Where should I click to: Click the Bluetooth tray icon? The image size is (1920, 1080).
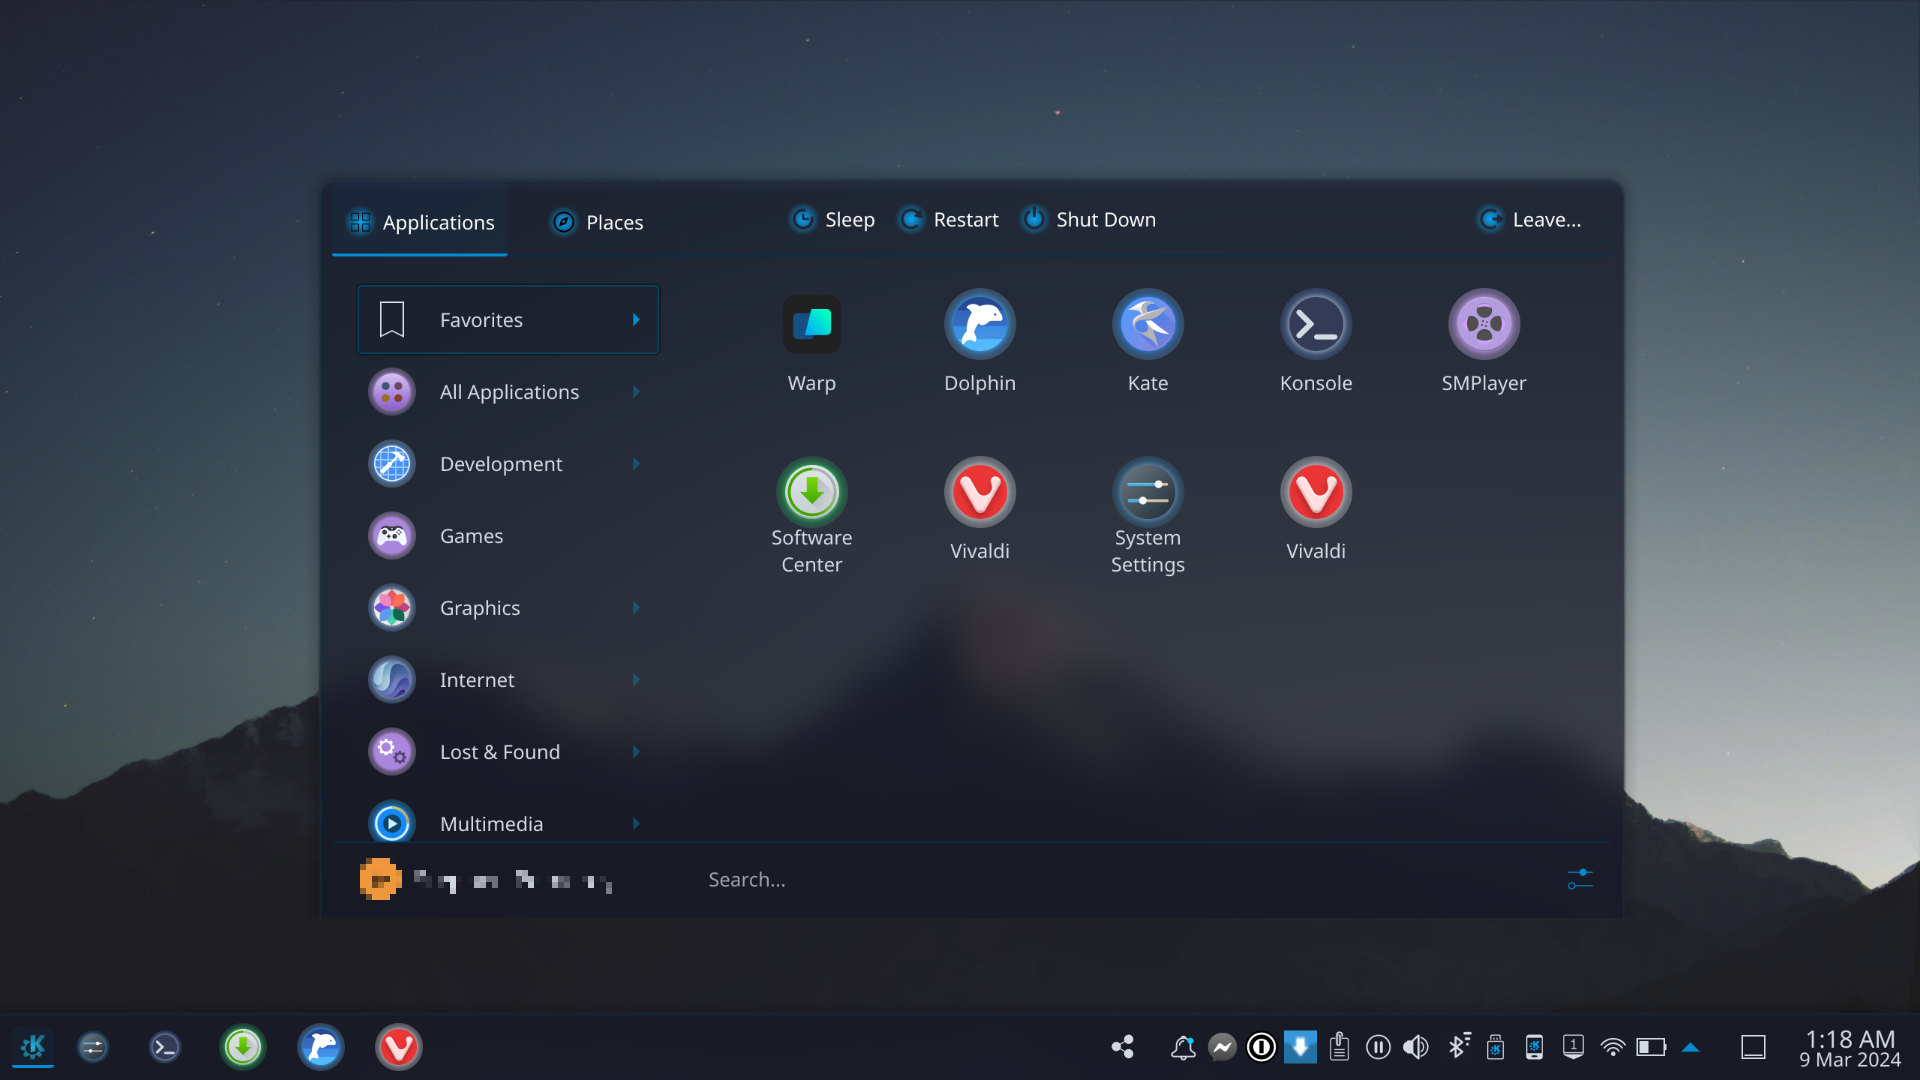click(x=1458, y=1047)
